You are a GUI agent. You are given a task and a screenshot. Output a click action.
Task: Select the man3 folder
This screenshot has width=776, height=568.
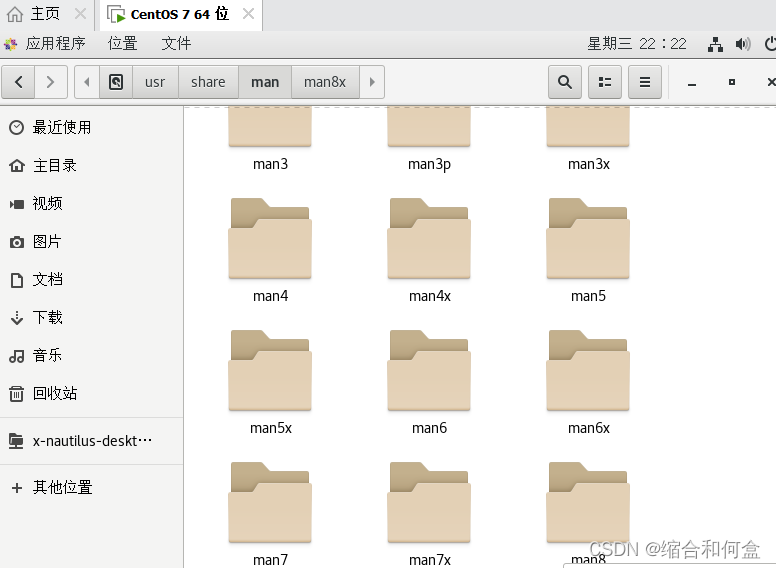270,139
